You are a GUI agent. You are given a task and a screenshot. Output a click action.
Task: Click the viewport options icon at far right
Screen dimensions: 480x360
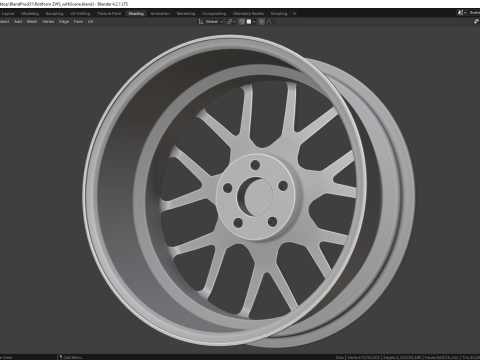click(x=476, y=22)
